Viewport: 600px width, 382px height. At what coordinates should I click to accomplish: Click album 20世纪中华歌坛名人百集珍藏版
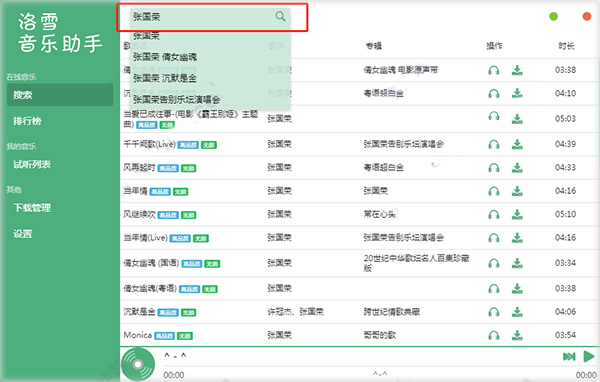click(416, 263)
